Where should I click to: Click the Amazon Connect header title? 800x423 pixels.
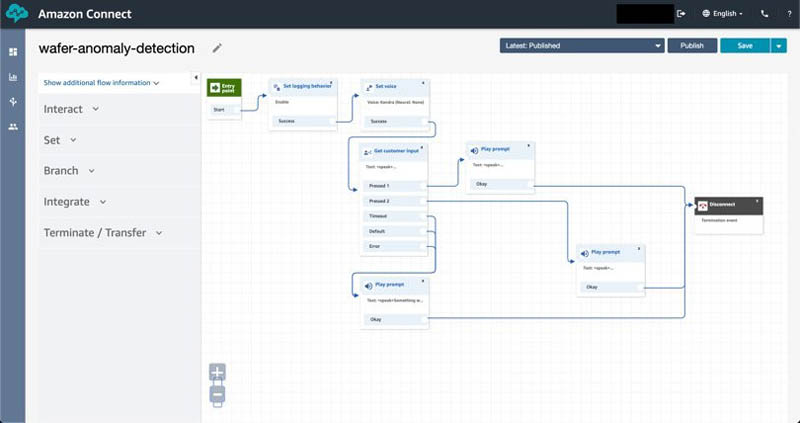pos(85,14)
